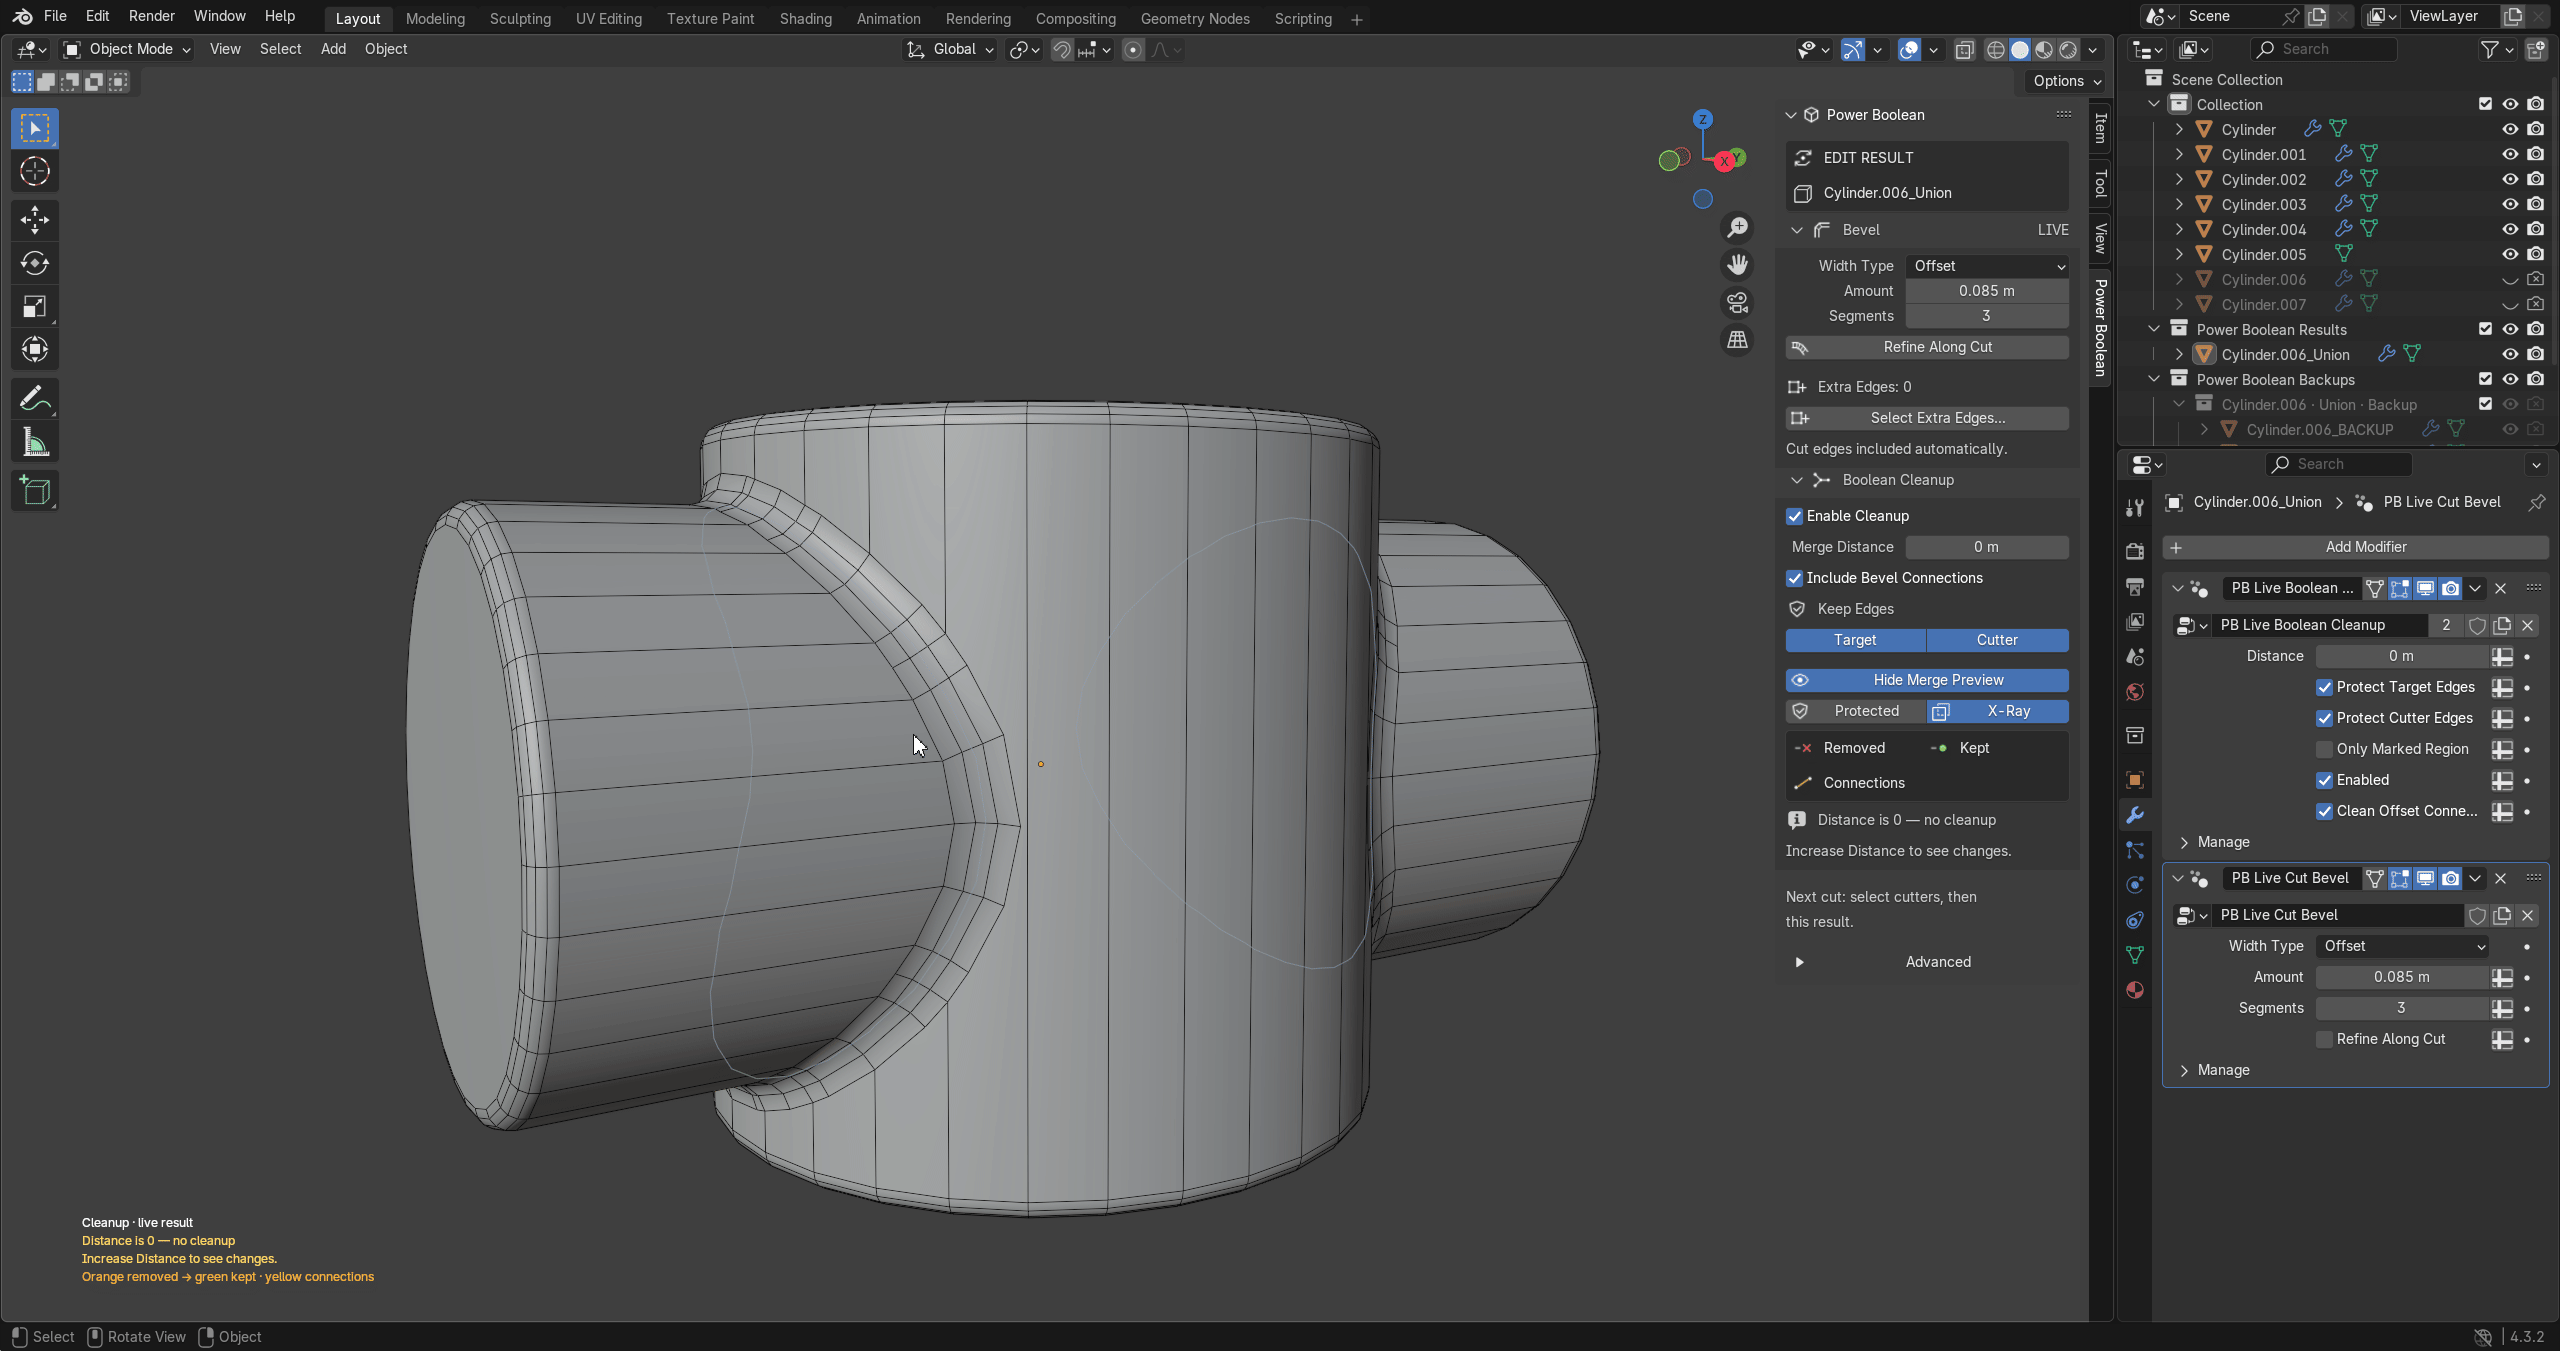2560x1351 pixels.
Task: Open the Tool sidebar tab
Action: (x=2100, y=184)
